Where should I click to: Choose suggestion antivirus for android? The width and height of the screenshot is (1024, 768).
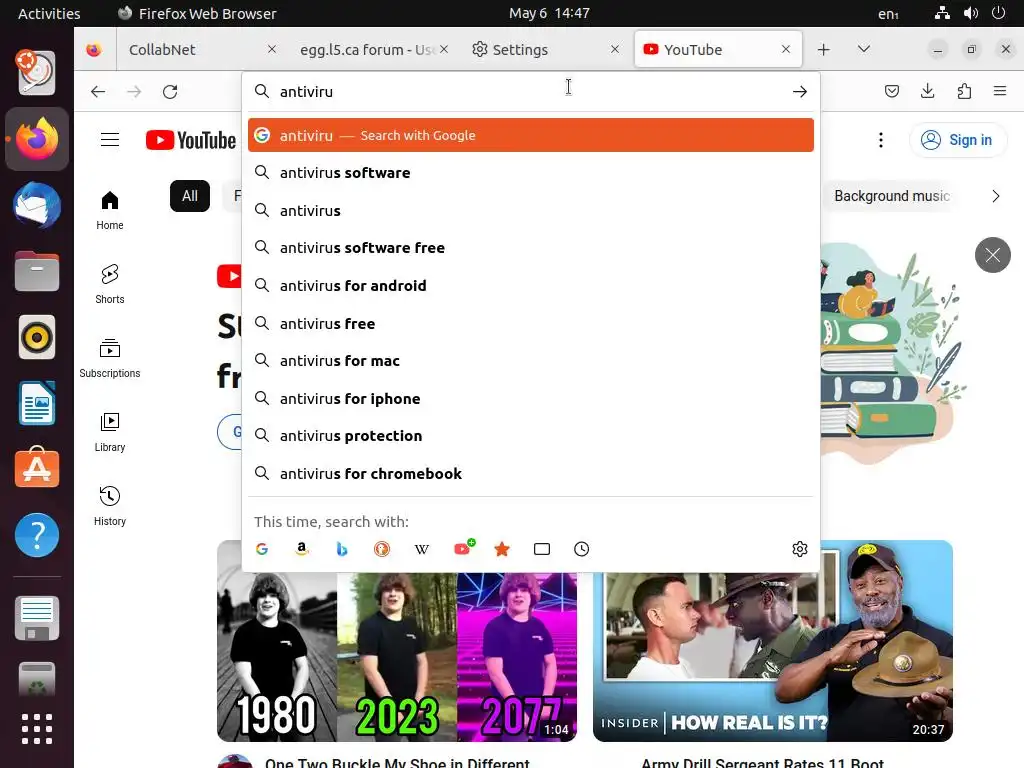click(530, 285)
